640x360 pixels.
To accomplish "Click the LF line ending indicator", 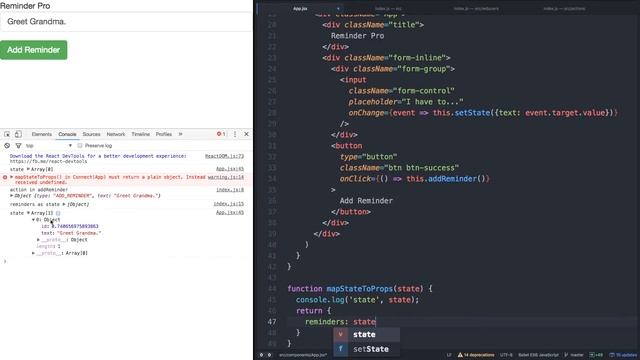I will click(x=449, y=355).
